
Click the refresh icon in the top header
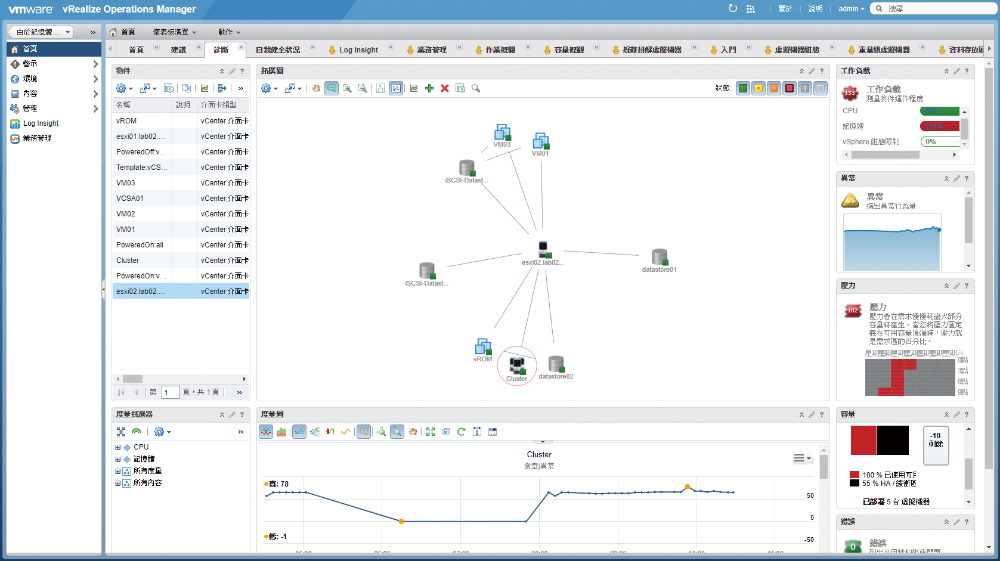pos(732,8)
